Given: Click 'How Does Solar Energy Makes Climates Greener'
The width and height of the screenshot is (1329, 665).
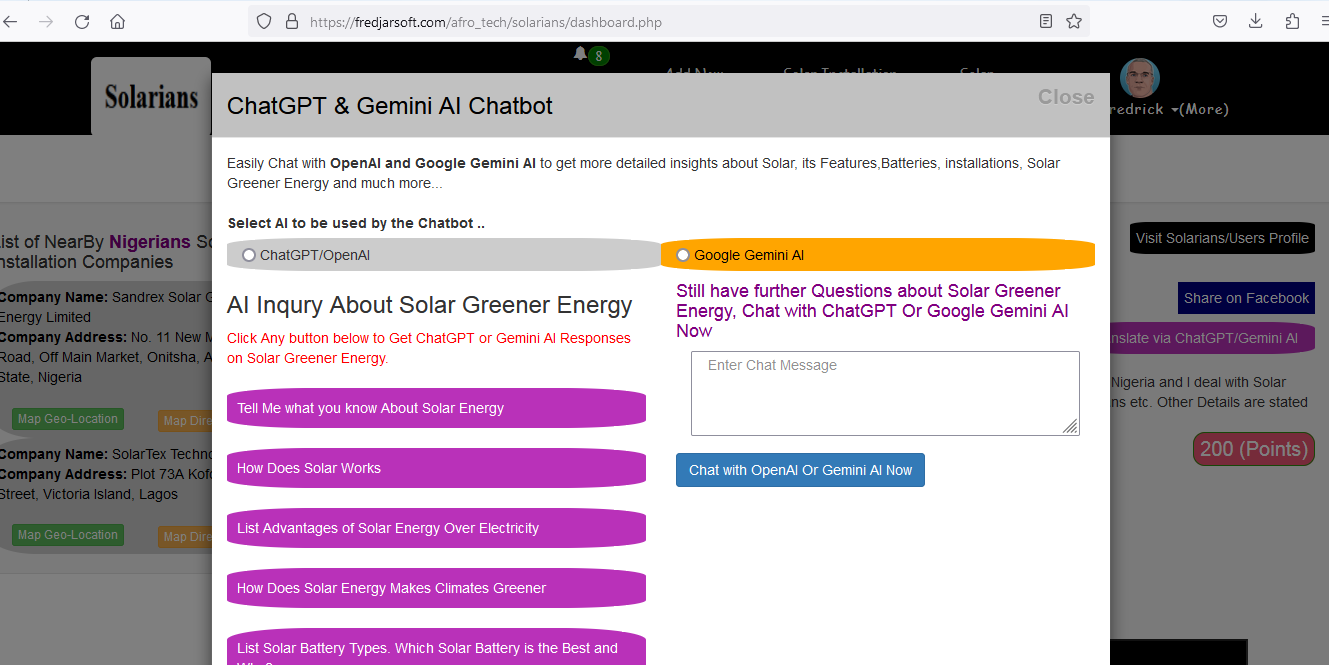Looking at the screenshot, I should [436, 588].
